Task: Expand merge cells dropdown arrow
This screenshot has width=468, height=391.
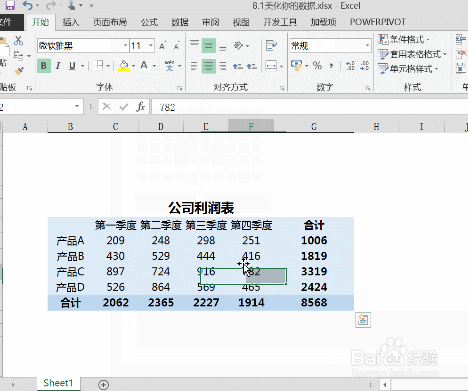Action: pyautogui.click(x=281, y=66)
